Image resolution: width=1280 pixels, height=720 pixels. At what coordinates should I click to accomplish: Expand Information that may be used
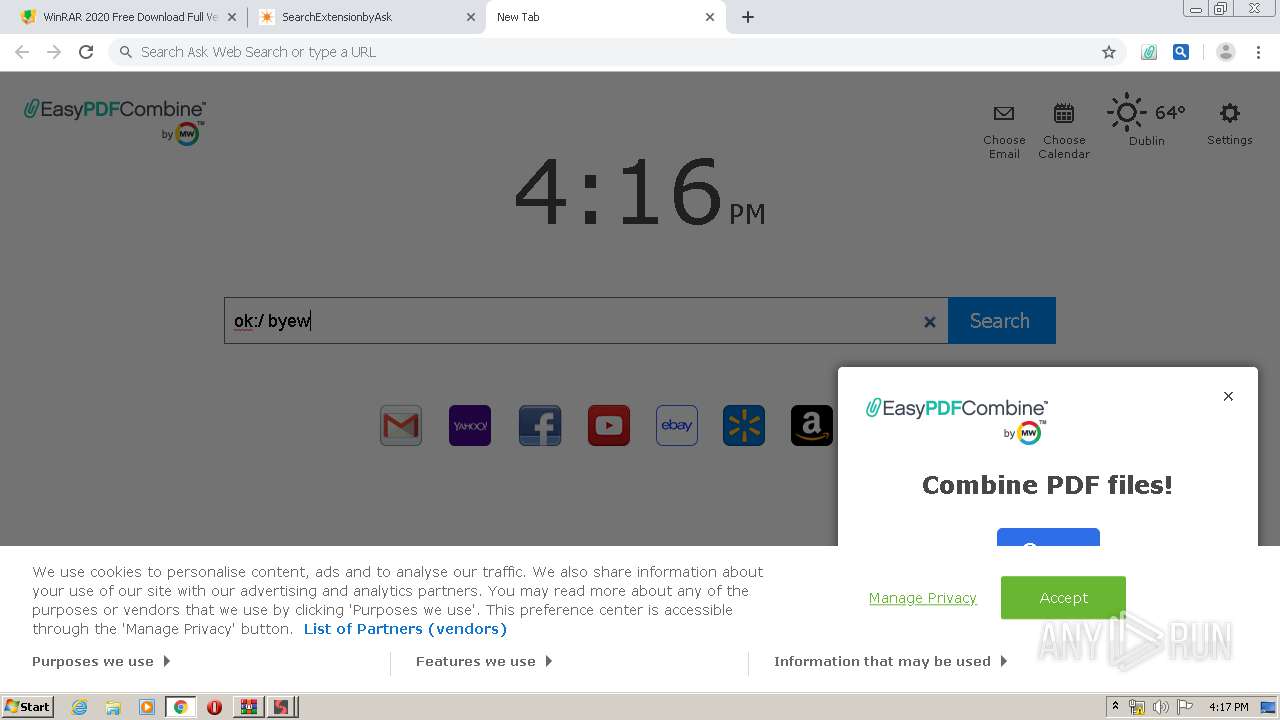[x=890, y=661]
